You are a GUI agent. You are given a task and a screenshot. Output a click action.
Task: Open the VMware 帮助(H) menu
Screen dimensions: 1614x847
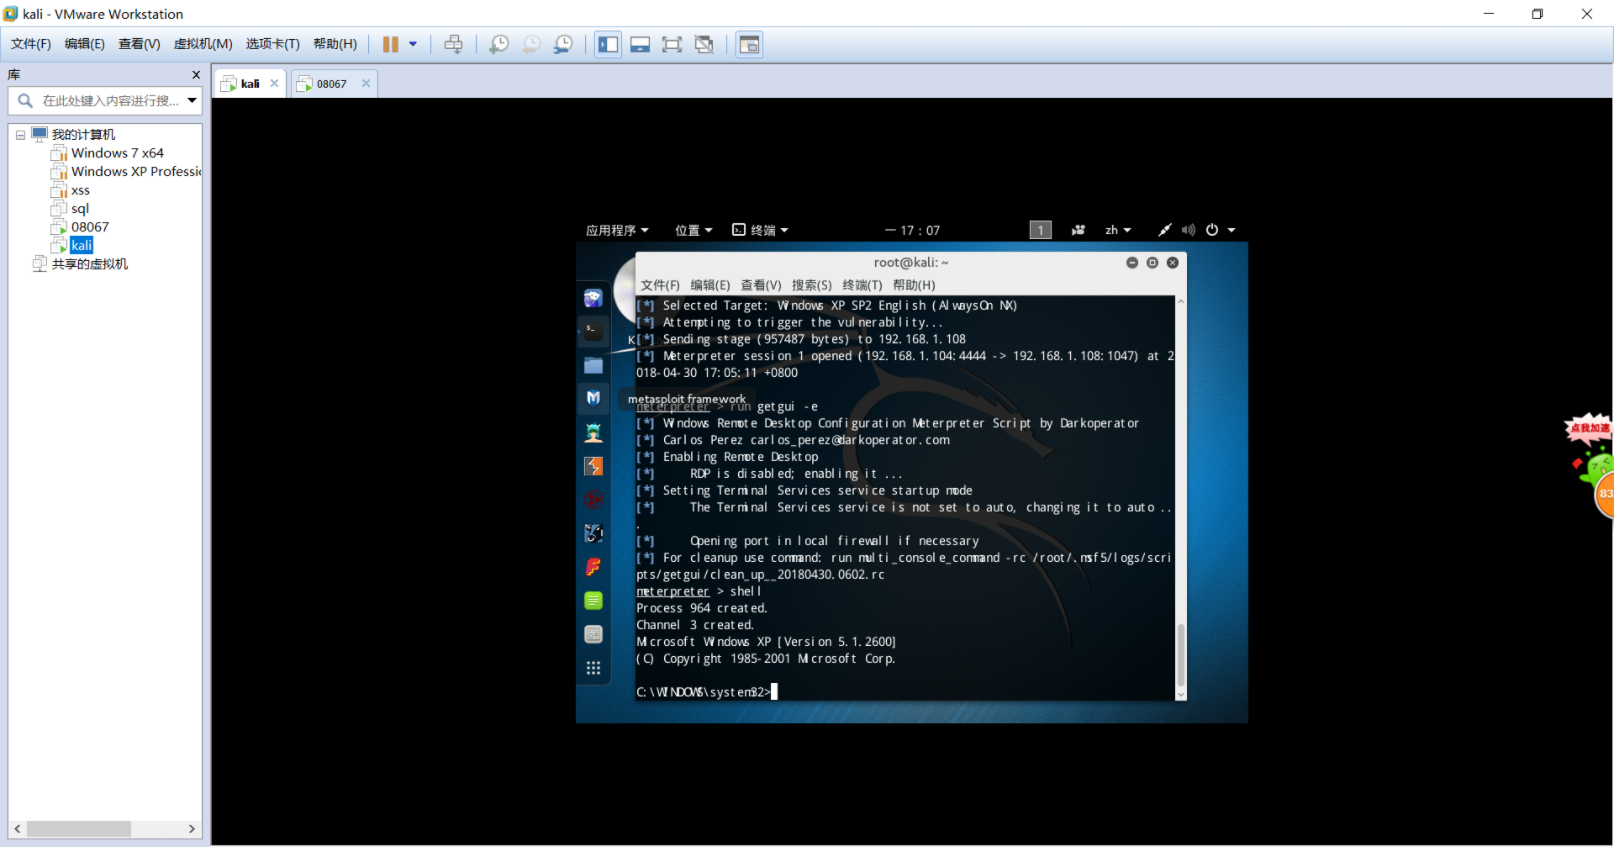pyautogui.click(x=335, y=44)
